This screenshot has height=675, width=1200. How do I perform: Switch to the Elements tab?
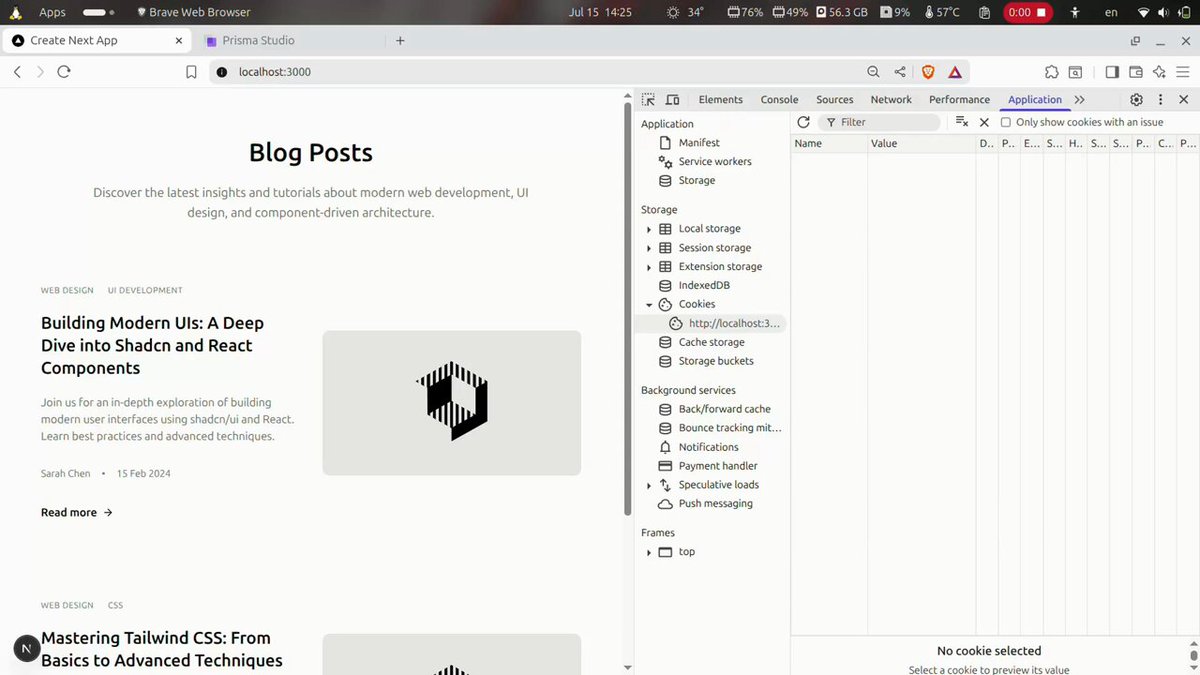click(721, 100)
